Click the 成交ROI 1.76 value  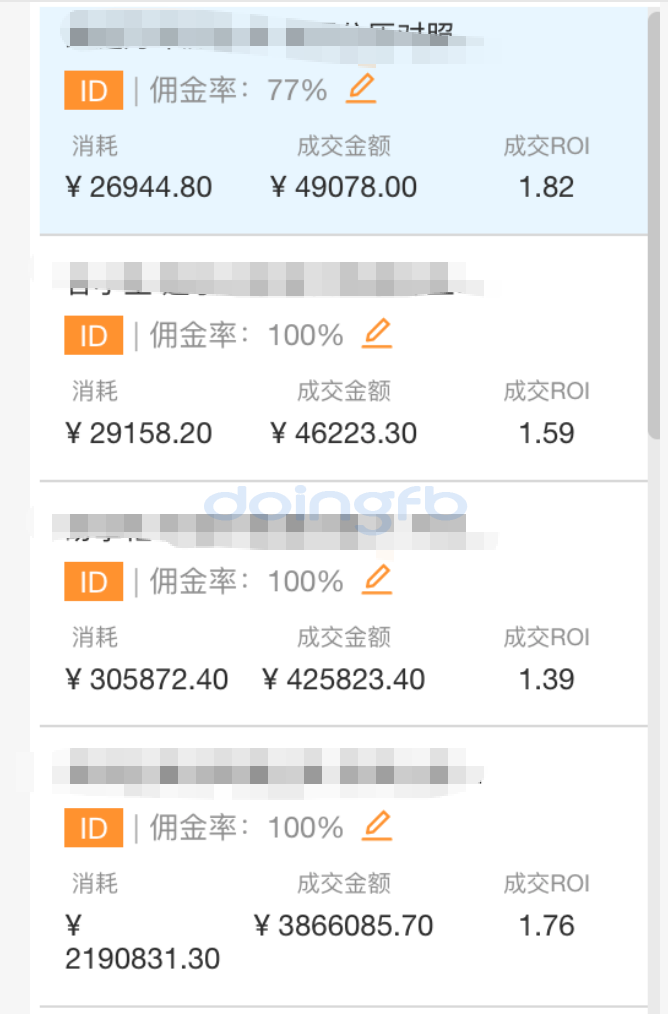click(x=546, y=926)
